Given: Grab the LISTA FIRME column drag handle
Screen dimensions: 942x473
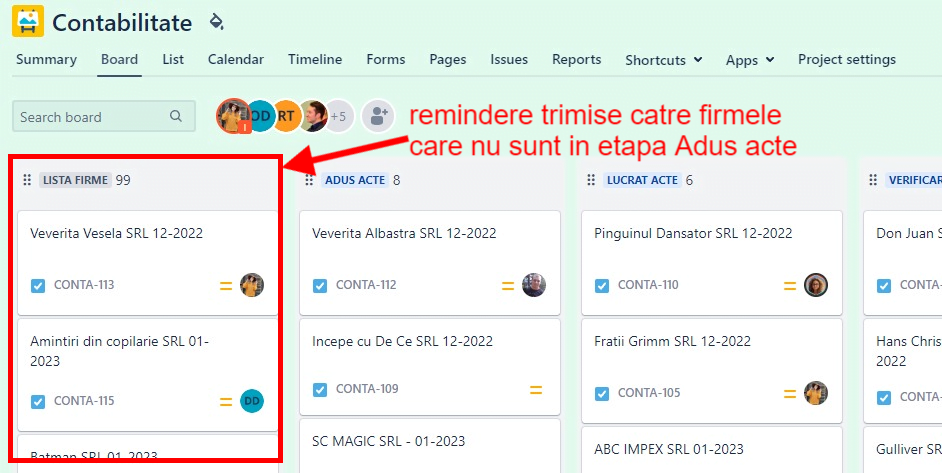Looking at the screenshot, I should [x=27, y=181].
